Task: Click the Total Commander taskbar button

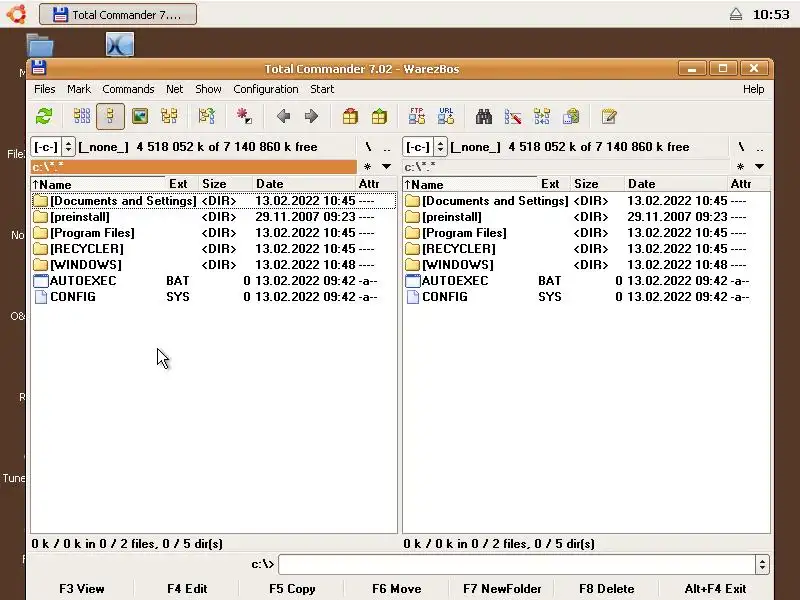Action: [118, 14]
